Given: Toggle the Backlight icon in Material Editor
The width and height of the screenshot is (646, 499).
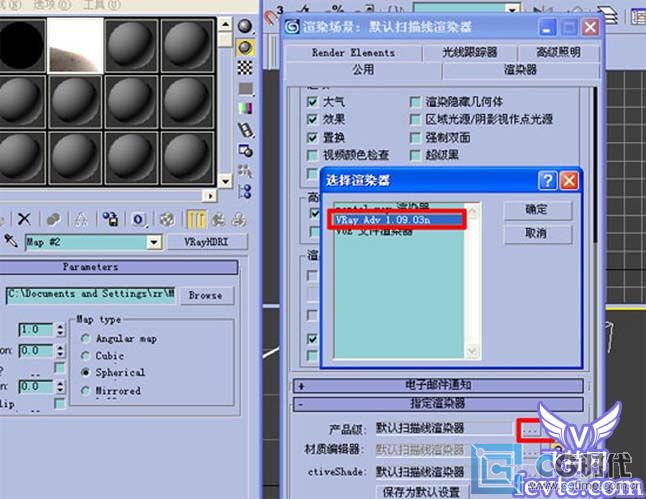Looking at the screenshot, I should [x=245, y=48].
